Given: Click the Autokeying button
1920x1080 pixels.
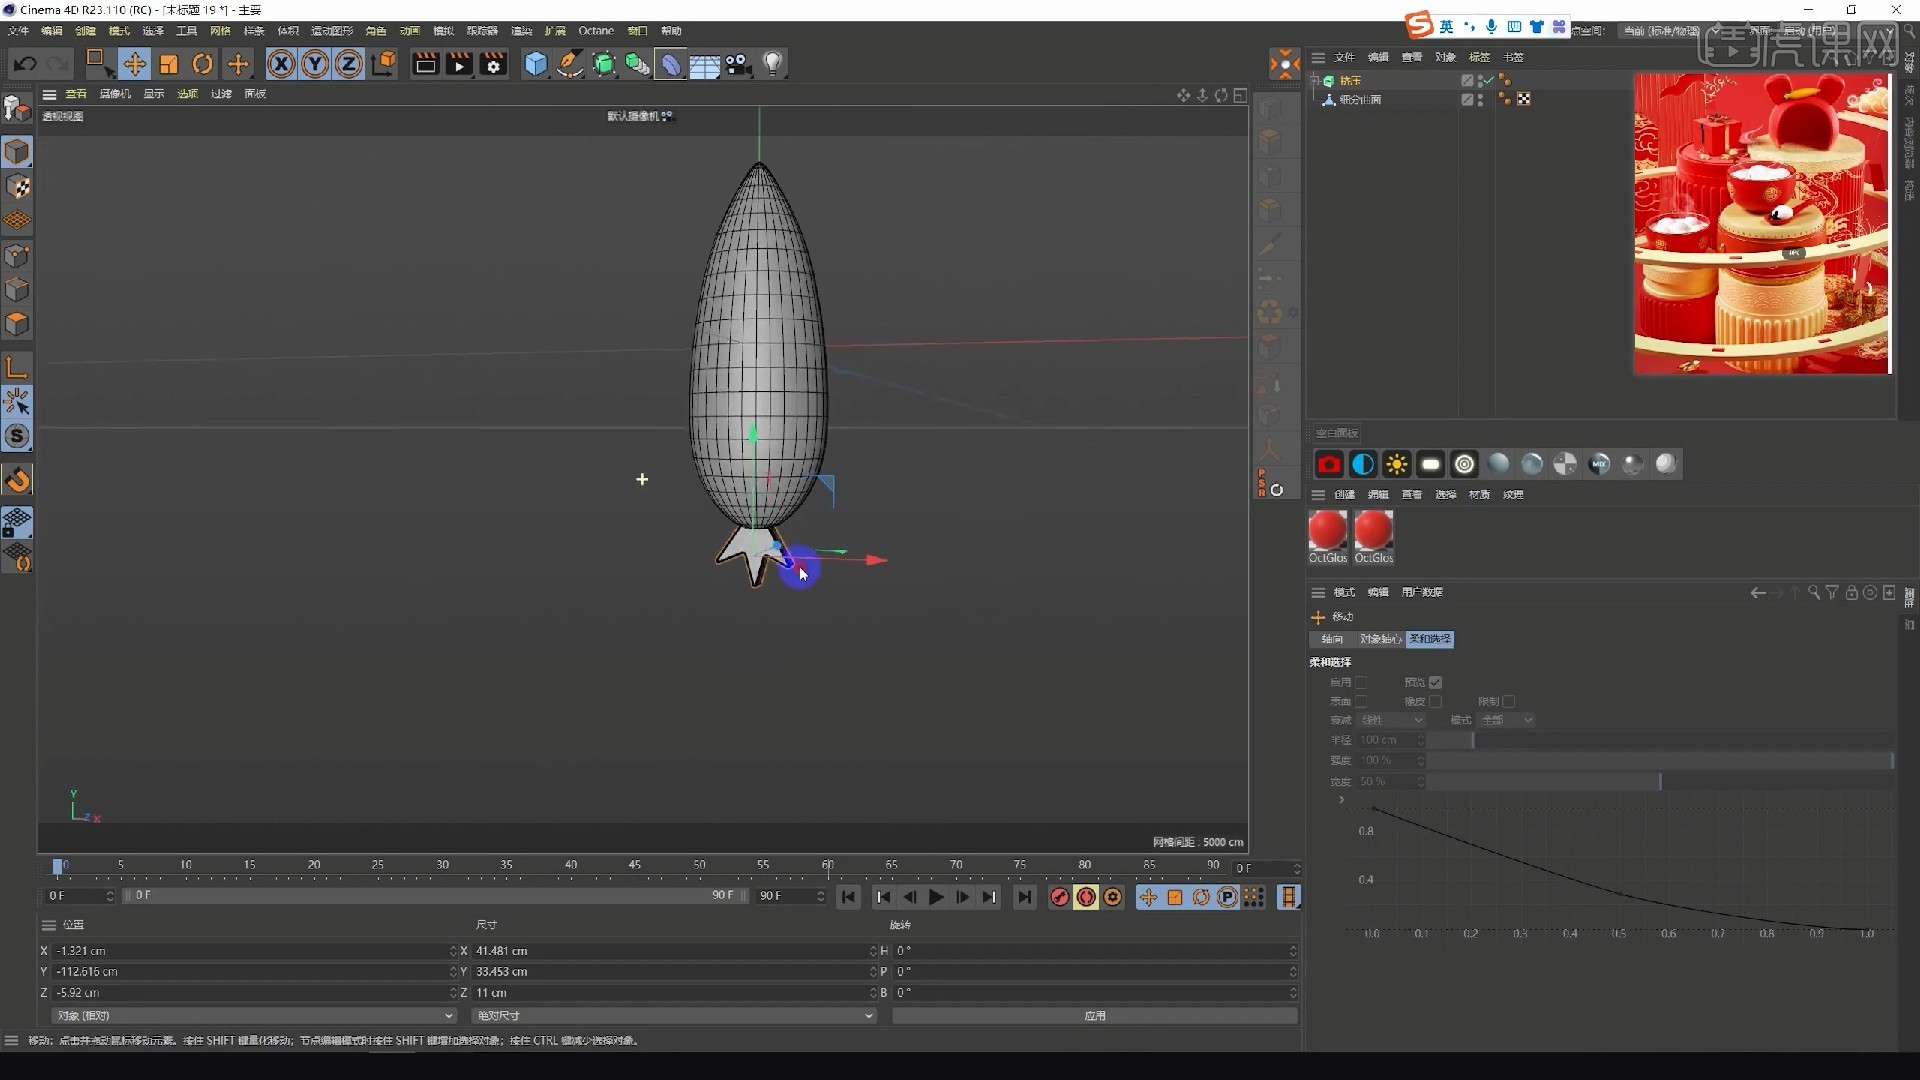Looking at the screenshot, I should 1087,897.
